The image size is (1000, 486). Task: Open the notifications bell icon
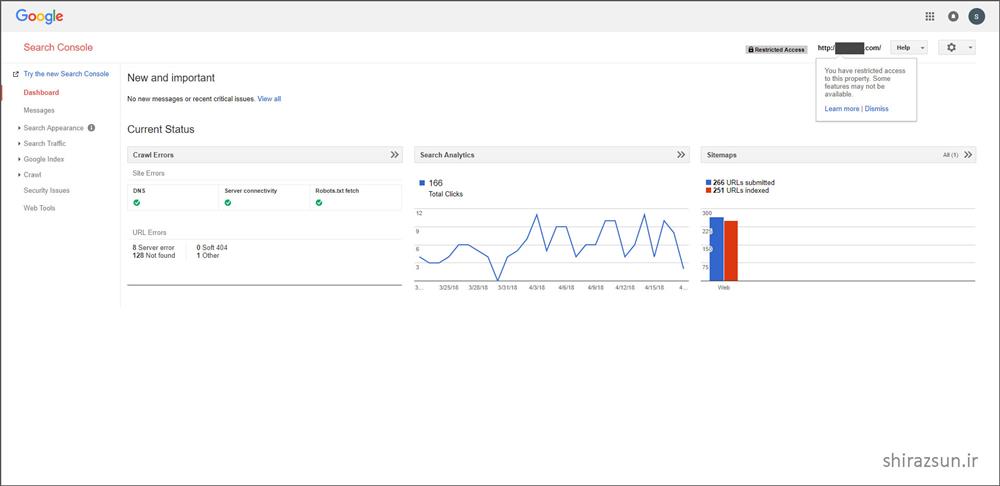(x=953, y=17)
